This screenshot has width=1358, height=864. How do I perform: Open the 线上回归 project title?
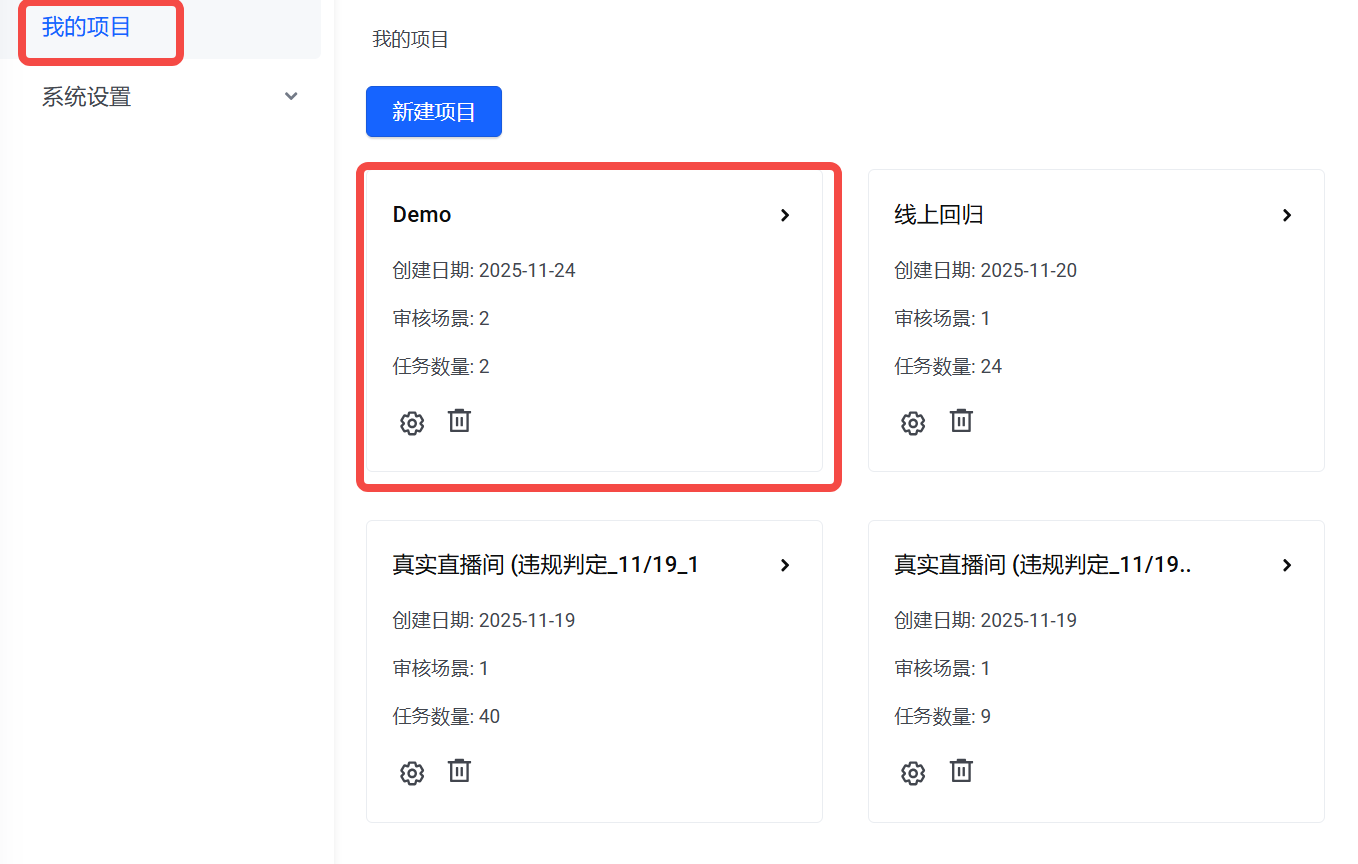938,215
